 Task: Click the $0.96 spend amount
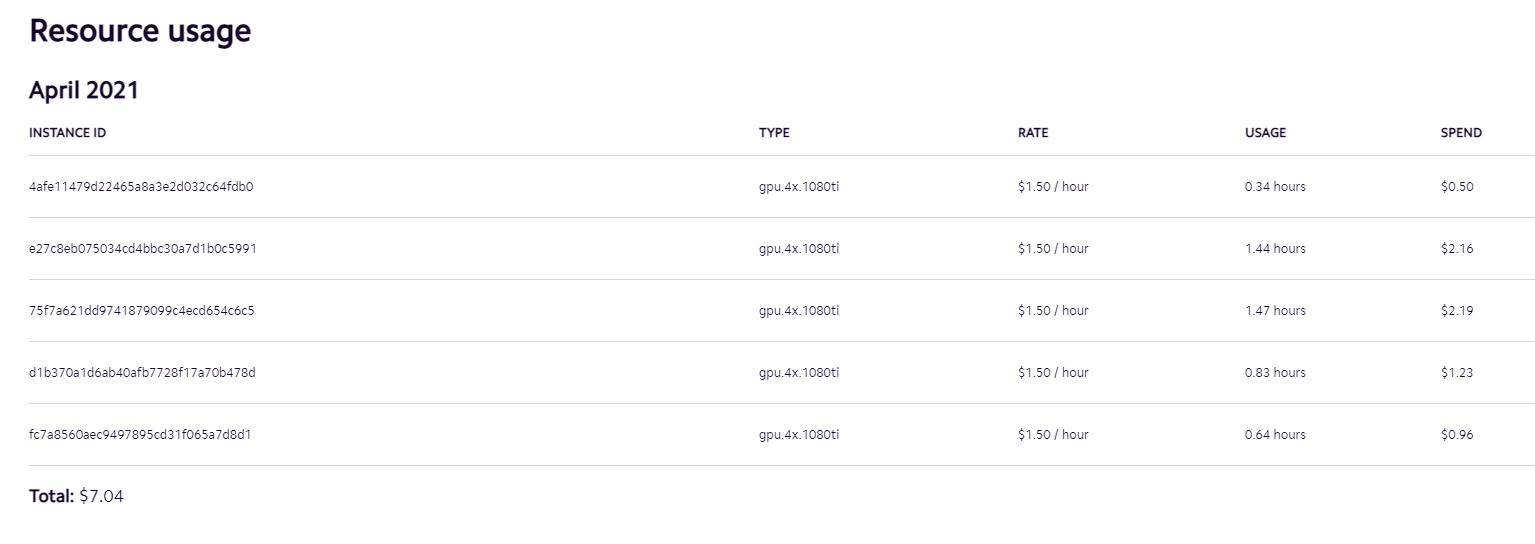click(x=1457, y=435)
